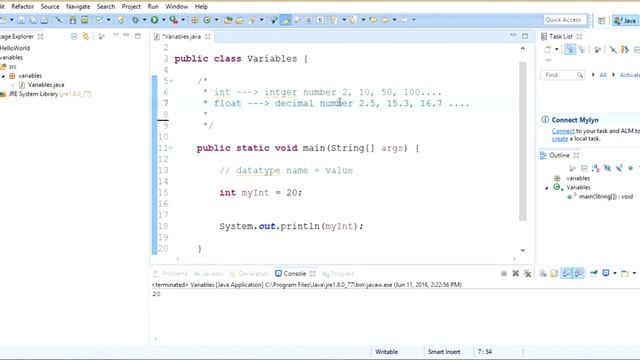Image resolution: width=640 pixels, height=360 pixels.
Task: Select the Java perspective button
Action: click(x=625, y=20)
